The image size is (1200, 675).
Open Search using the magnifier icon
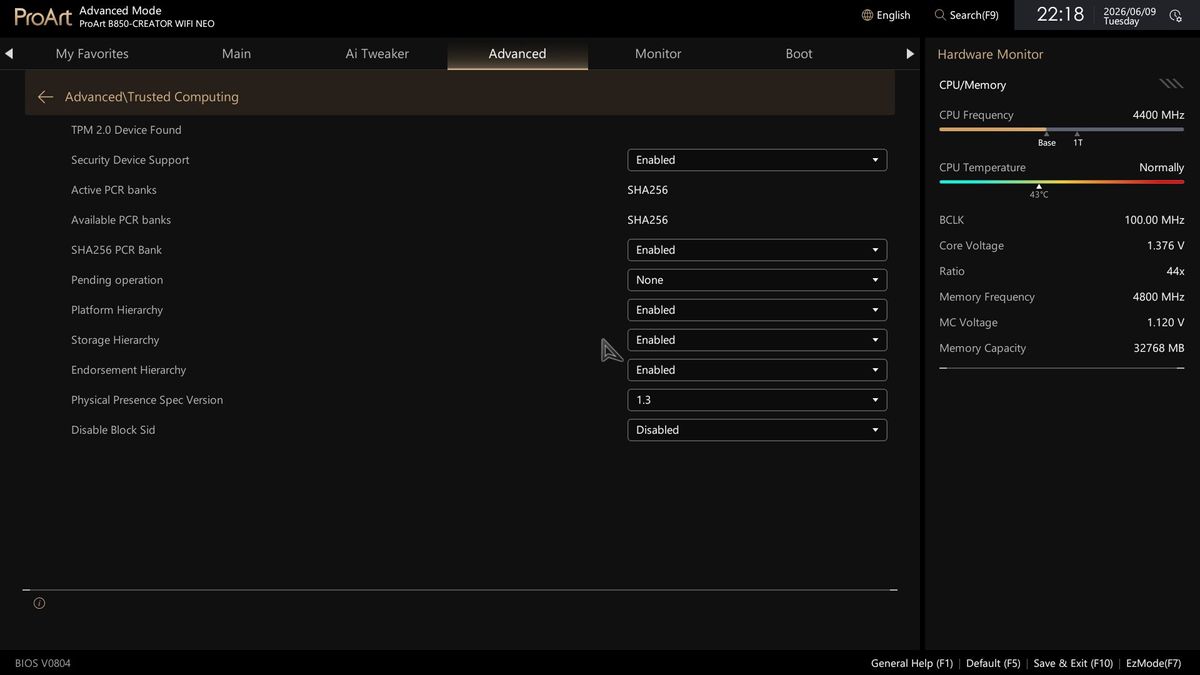tap(940, 15)
